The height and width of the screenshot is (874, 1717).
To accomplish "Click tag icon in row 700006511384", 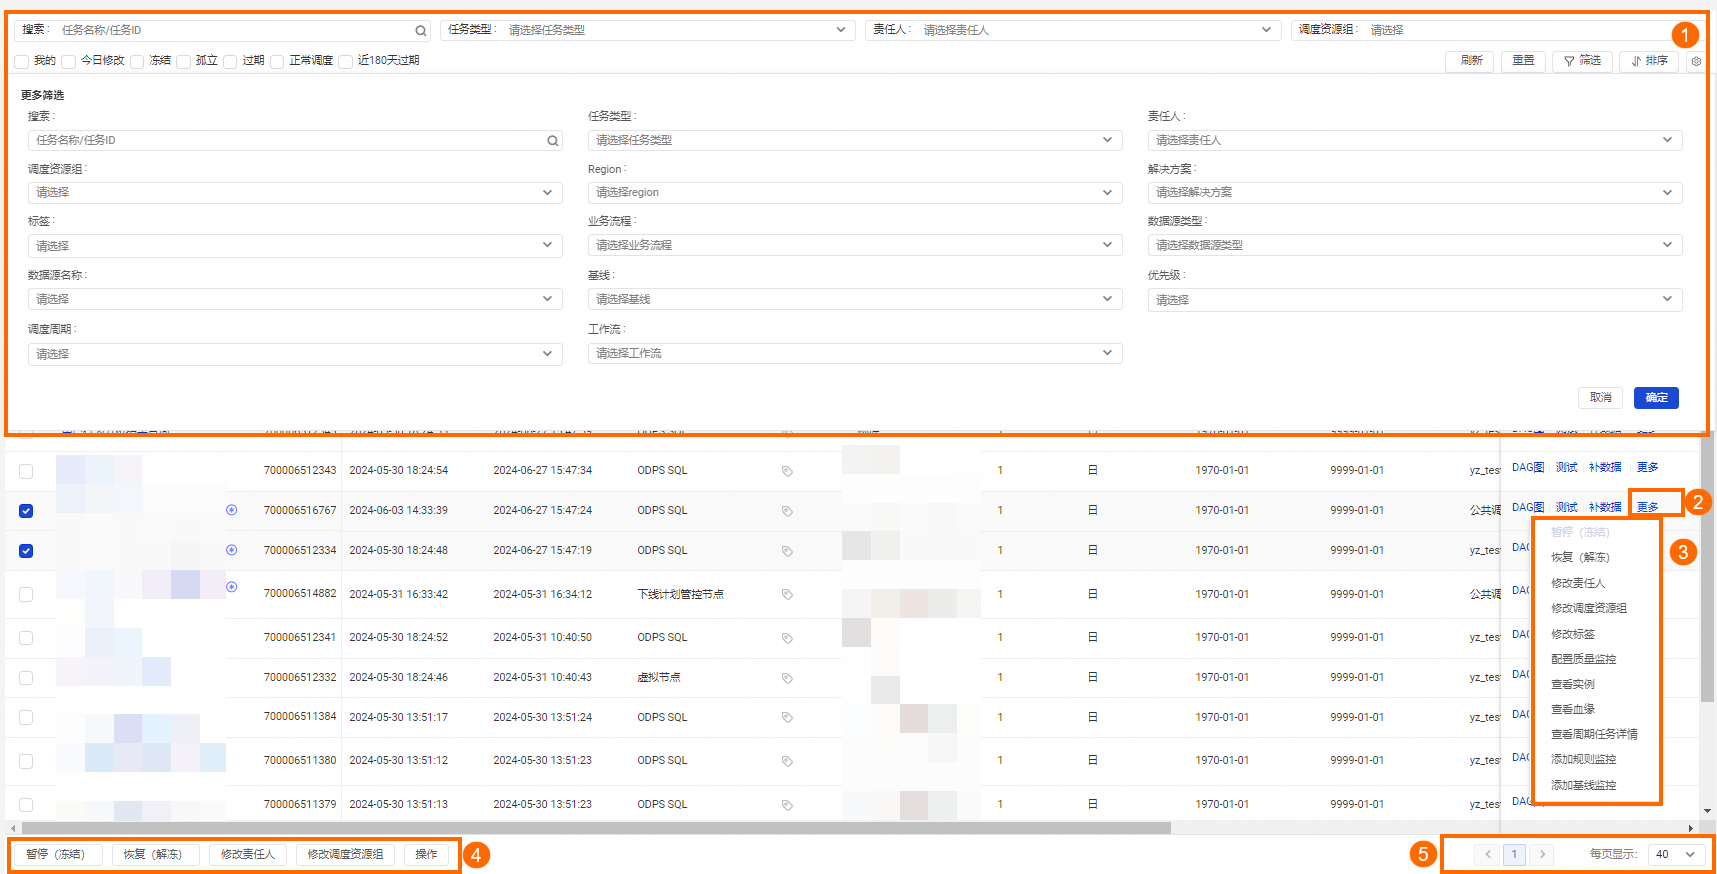I will pyautogui.click(x=787, y=717).
